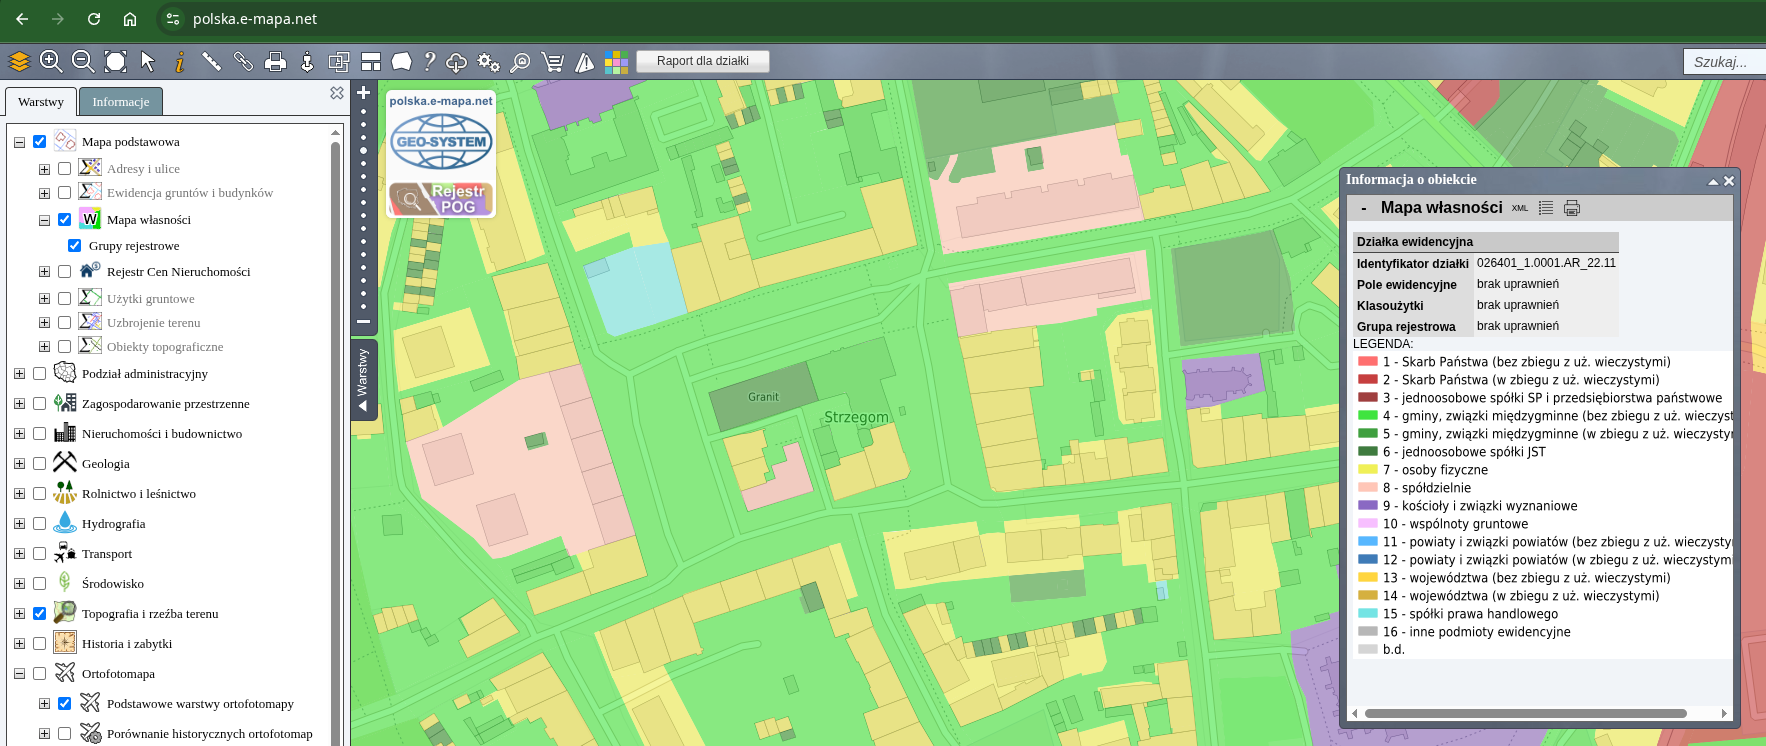Open the Rejestr POG link

pos(441,198)
